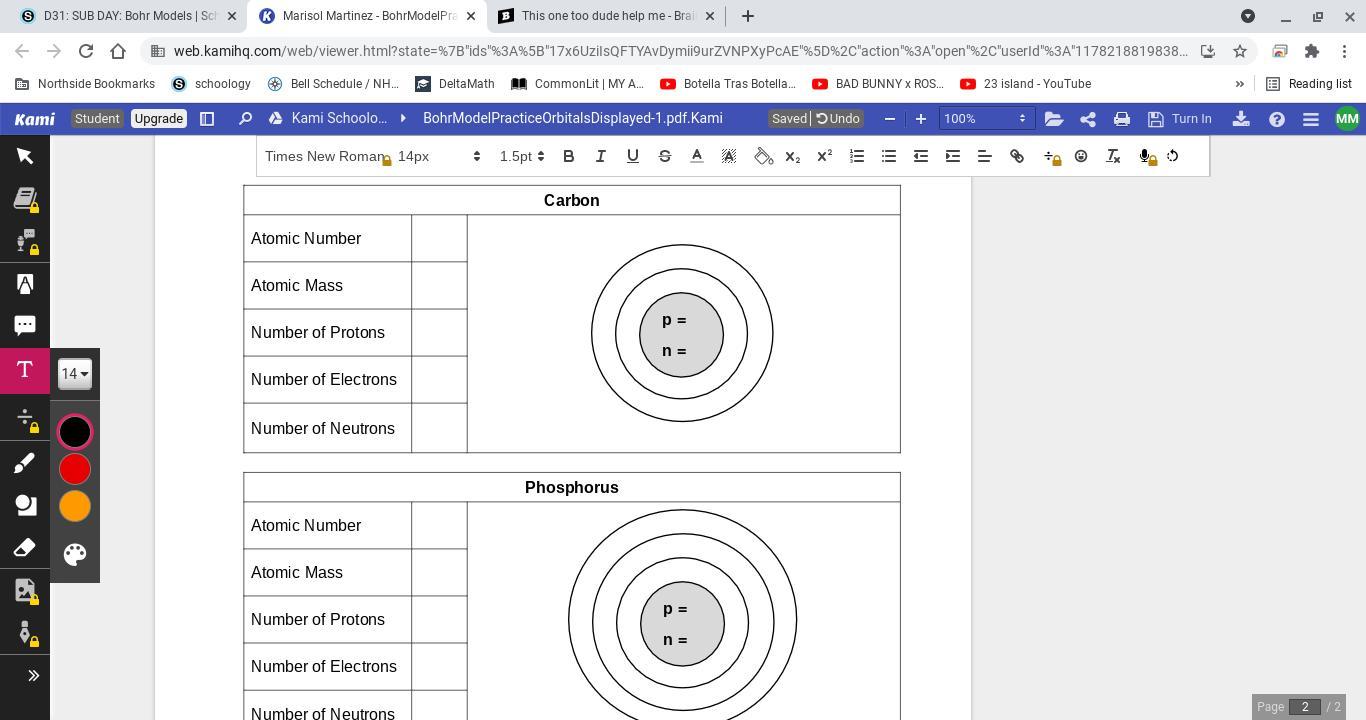Screen dimensions: 1366x720
Task: Zoom in with the plus button
Action: point(920,118)
